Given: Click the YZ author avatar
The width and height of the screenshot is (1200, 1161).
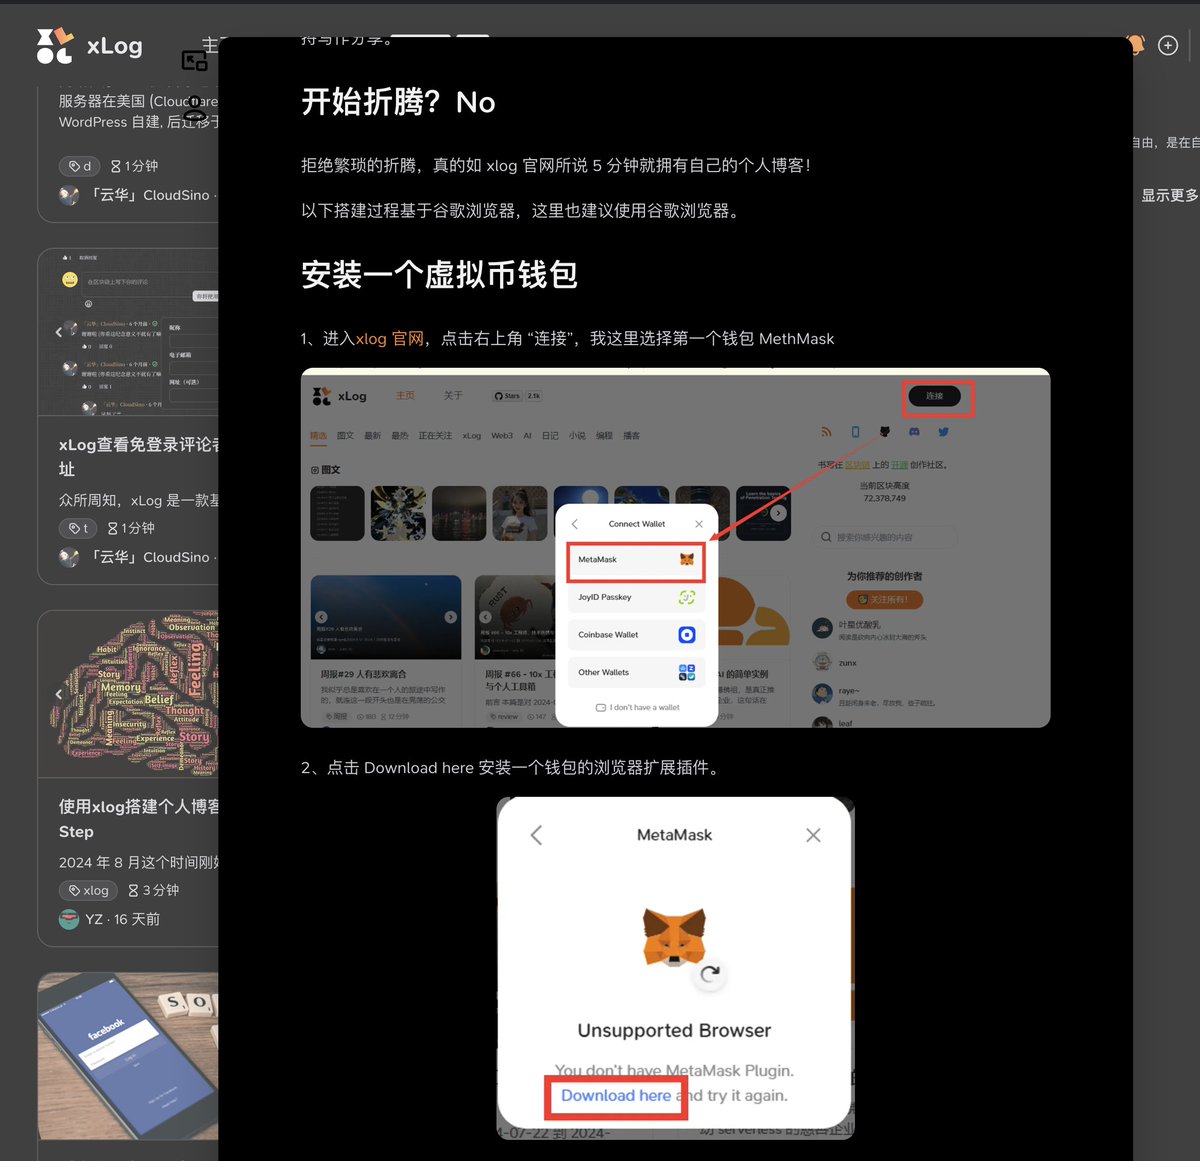Looking at the screenshot, I should tap(69, 919).
